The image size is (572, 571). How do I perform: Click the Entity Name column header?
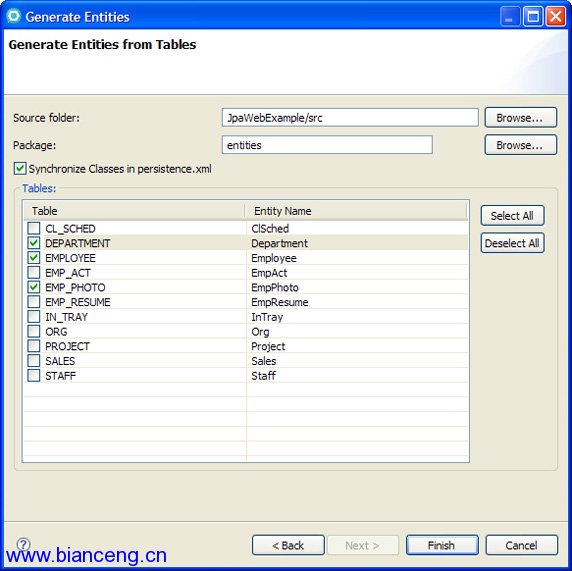tap(356, 211)
